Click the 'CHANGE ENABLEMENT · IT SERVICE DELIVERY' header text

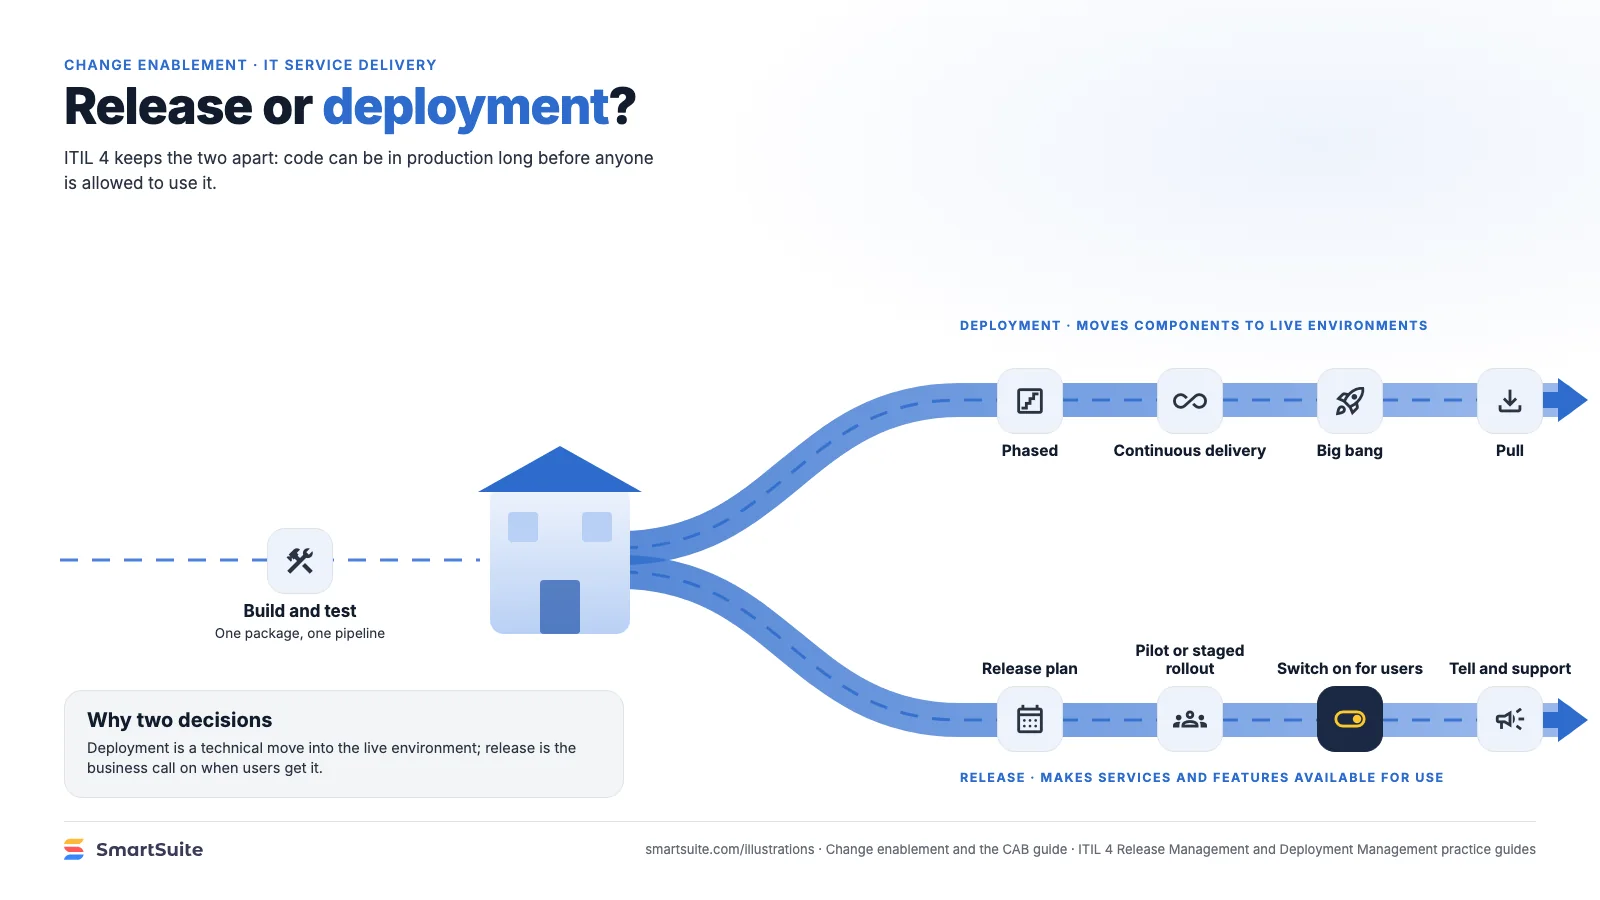click(x=250, y=65)
